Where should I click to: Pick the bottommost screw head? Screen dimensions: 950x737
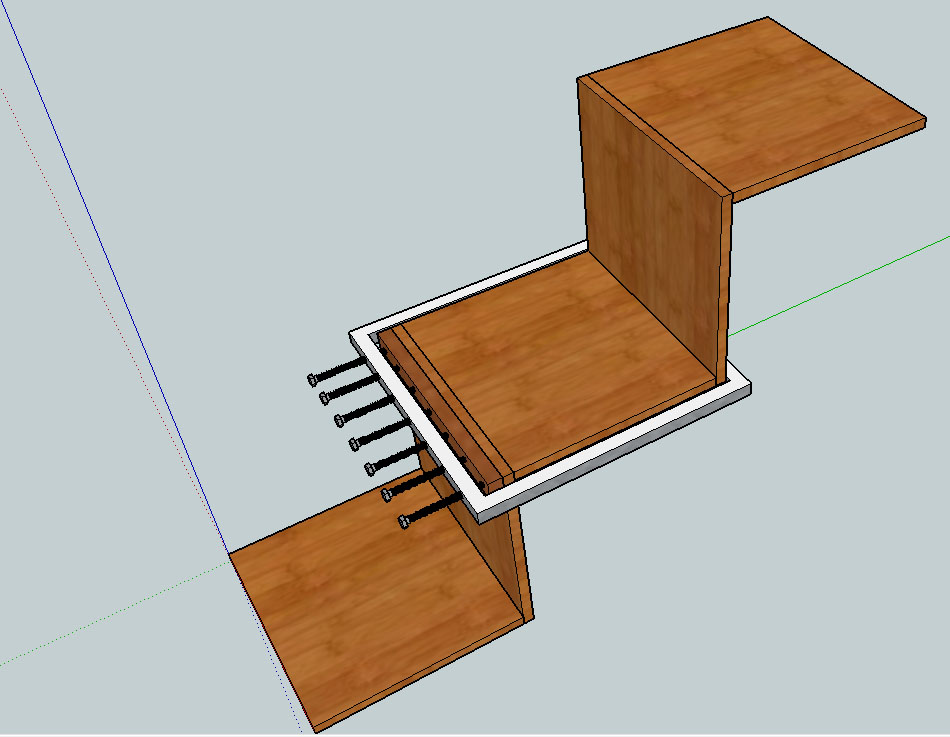tap(405, 520)
